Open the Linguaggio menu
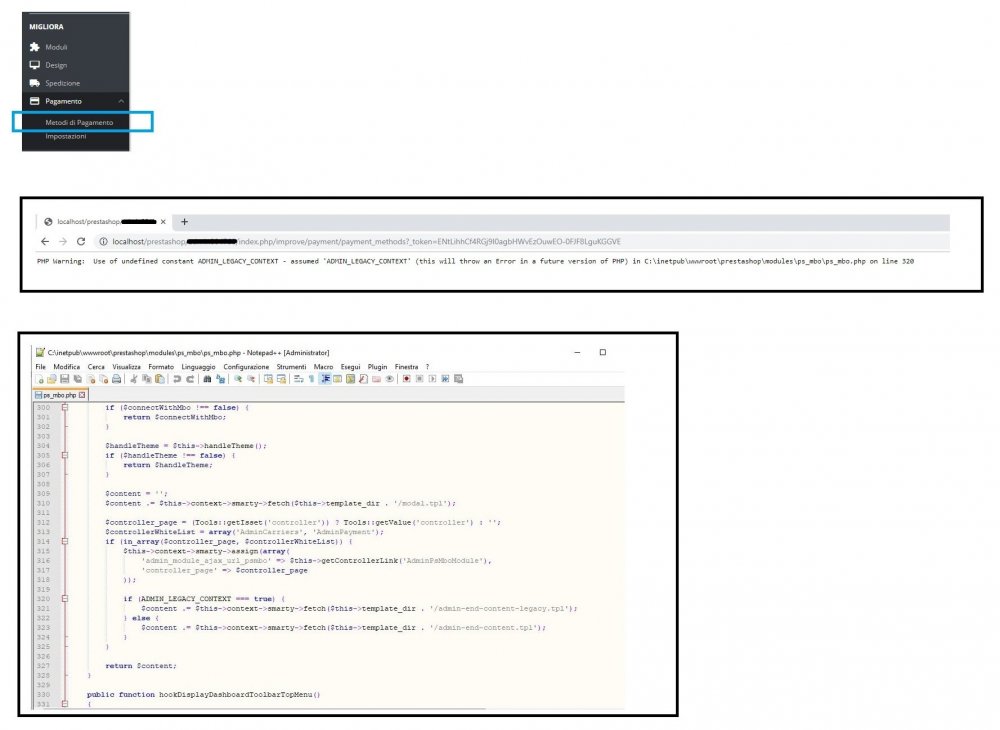Viewport: 1000px width, 730px height. [x=198, y=367]
